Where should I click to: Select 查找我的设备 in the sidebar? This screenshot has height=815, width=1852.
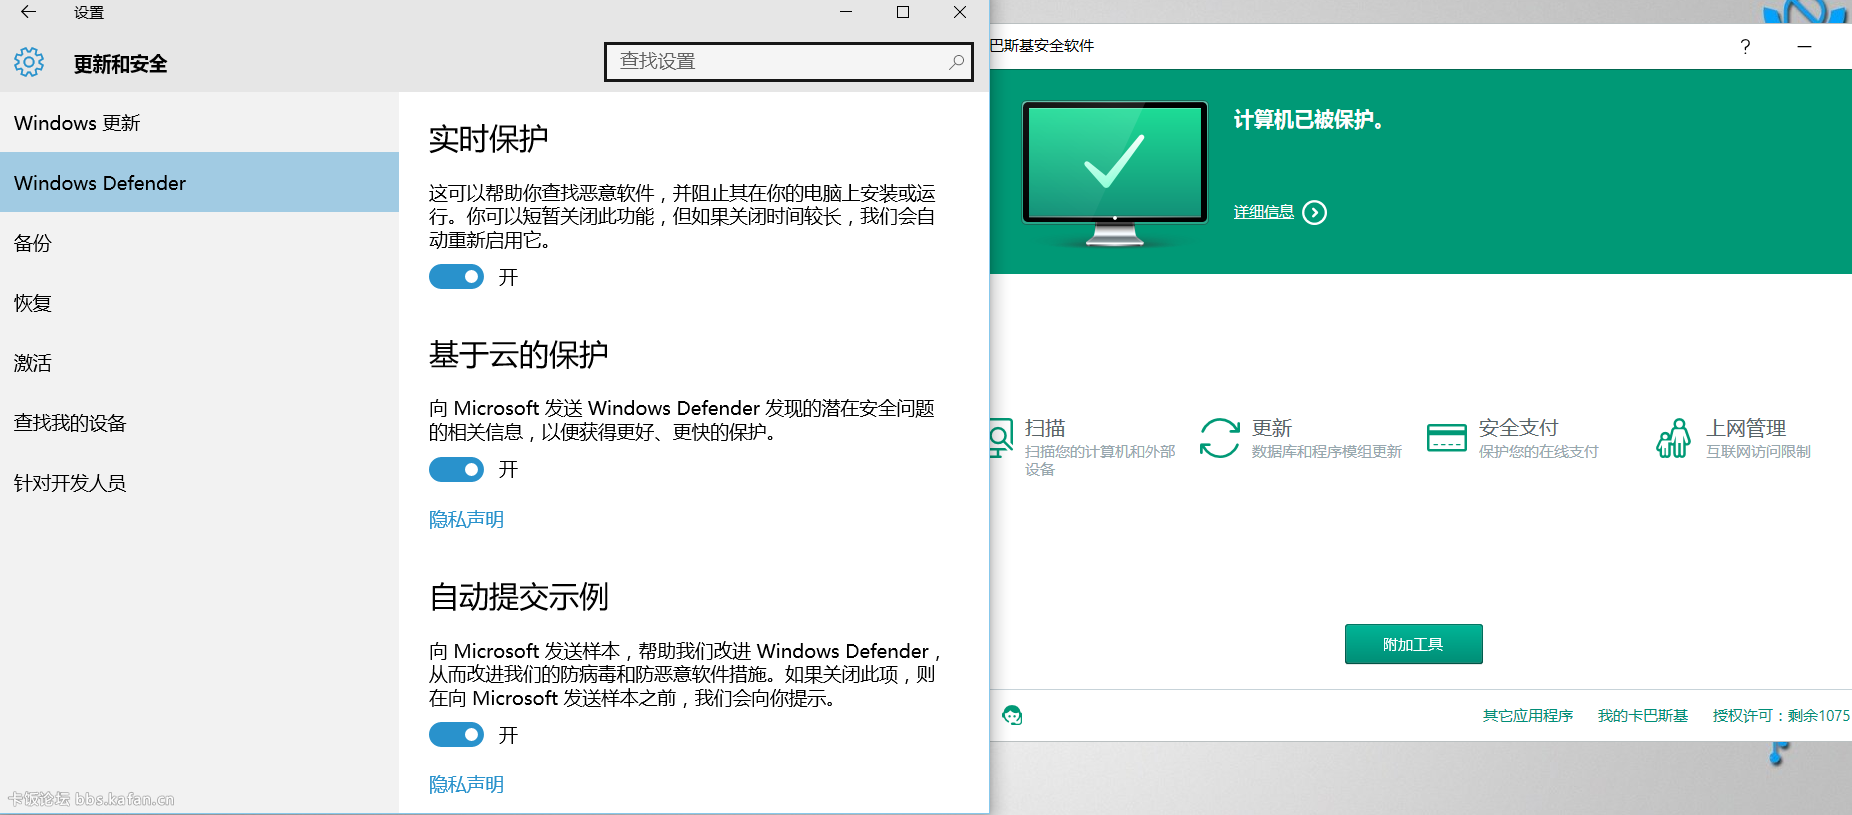(x=200, y=423)
